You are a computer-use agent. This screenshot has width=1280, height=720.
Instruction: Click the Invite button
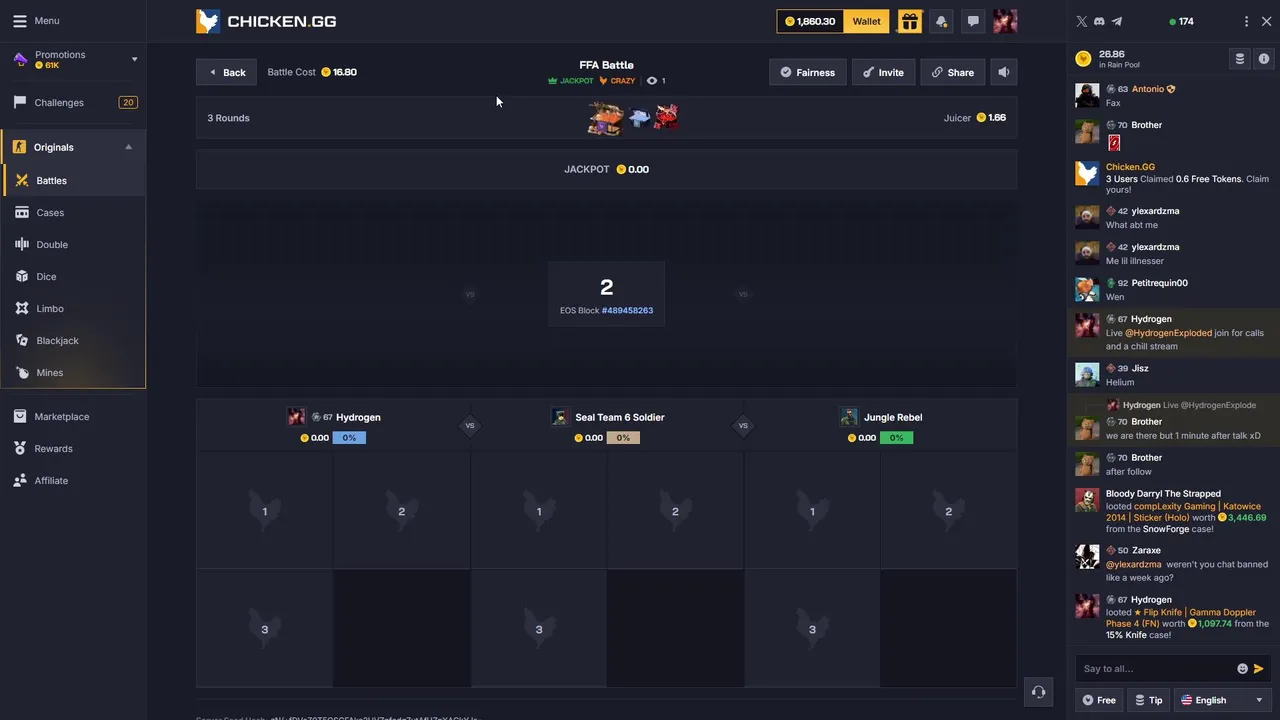(884, 72)
